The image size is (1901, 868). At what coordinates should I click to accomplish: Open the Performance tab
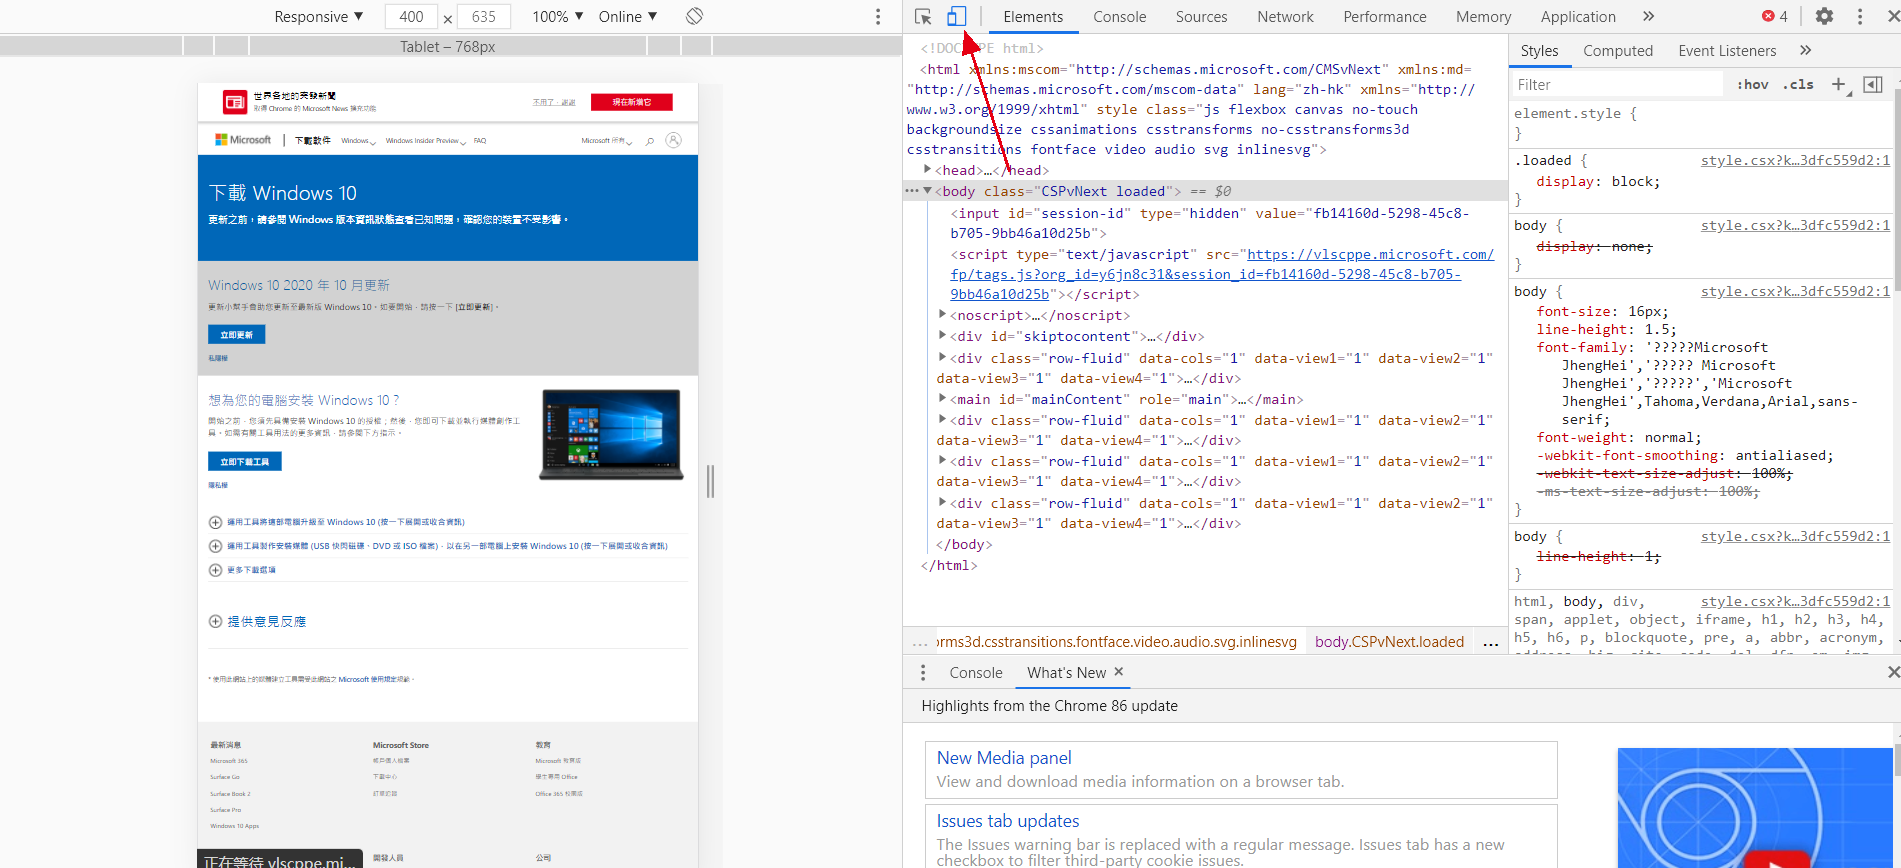click(1385, 17)
